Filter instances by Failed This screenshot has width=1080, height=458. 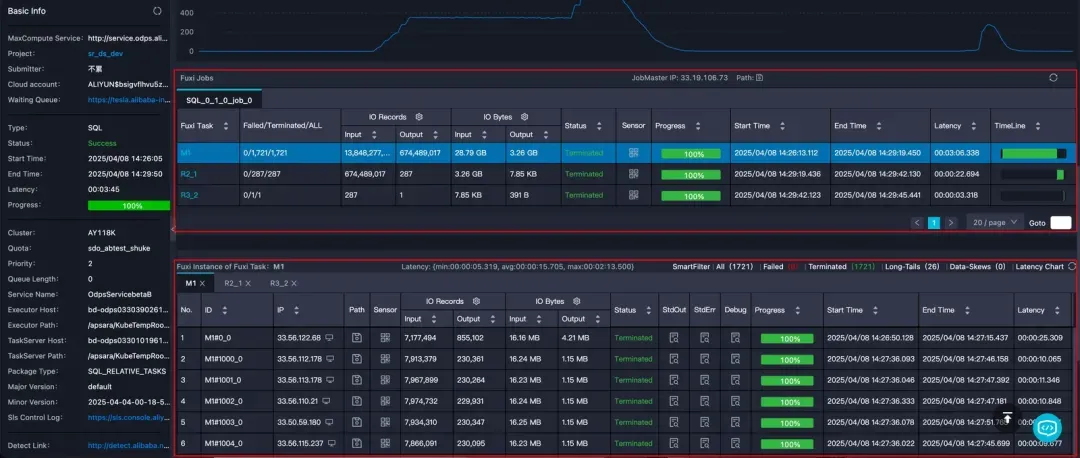point(780,267)
